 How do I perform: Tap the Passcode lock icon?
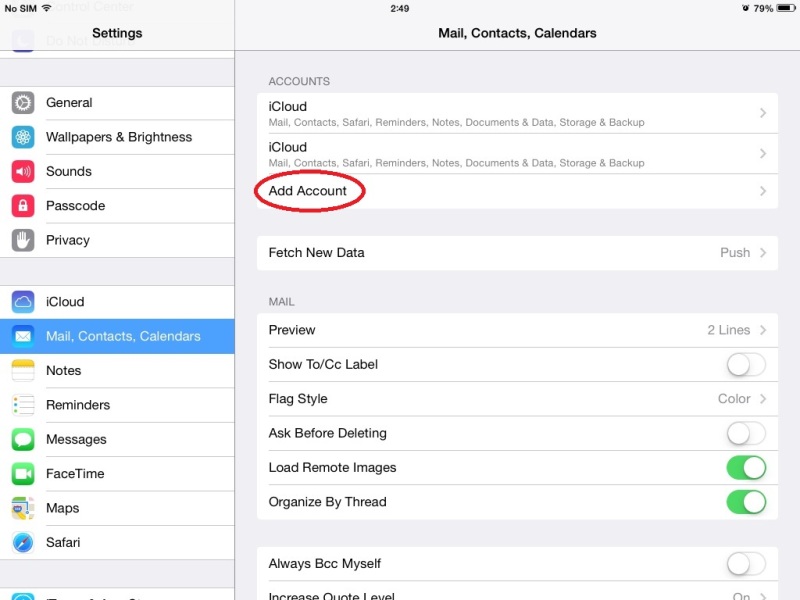[23, 206]
